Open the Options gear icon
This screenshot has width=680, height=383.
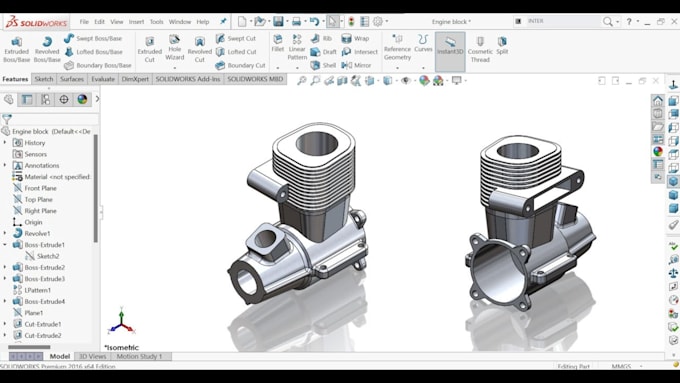378,21
